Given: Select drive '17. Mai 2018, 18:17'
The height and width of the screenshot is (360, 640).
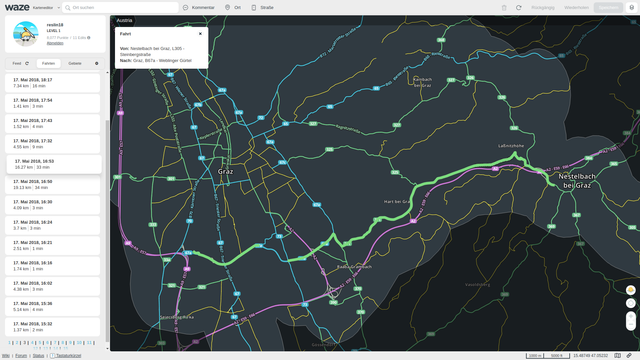Looking at the screenshot, I should (x=53, y=83).
